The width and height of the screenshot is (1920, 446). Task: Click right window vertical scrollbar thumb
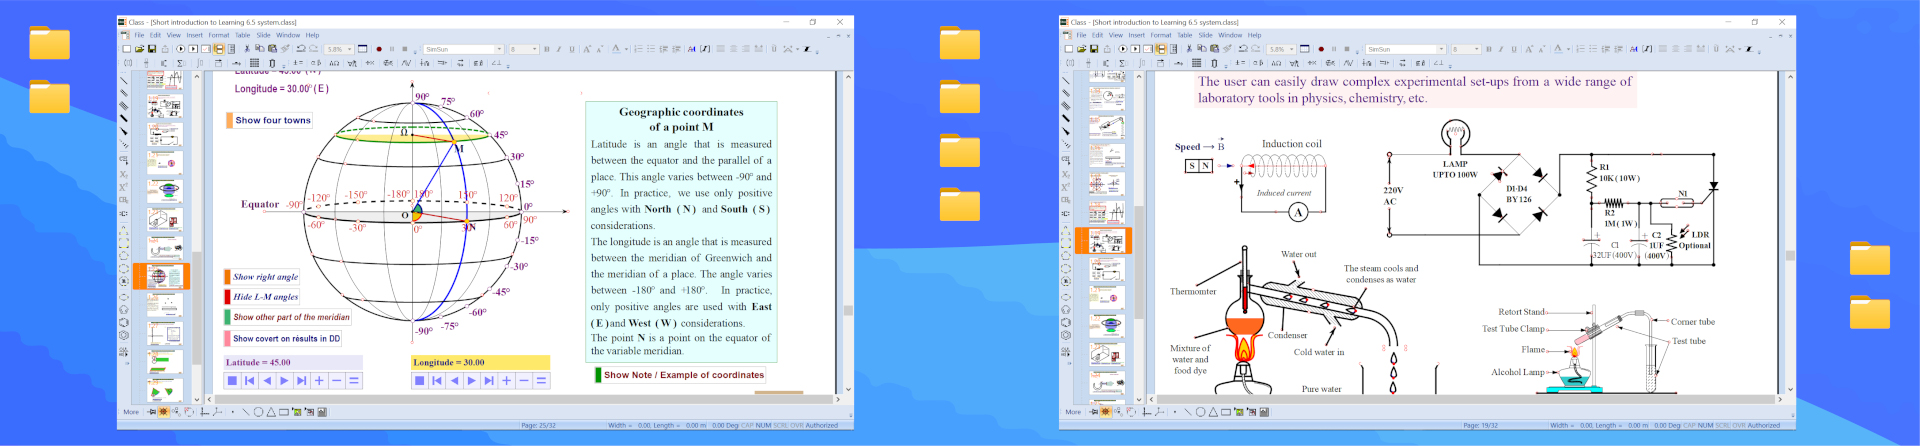point(1790,255)
